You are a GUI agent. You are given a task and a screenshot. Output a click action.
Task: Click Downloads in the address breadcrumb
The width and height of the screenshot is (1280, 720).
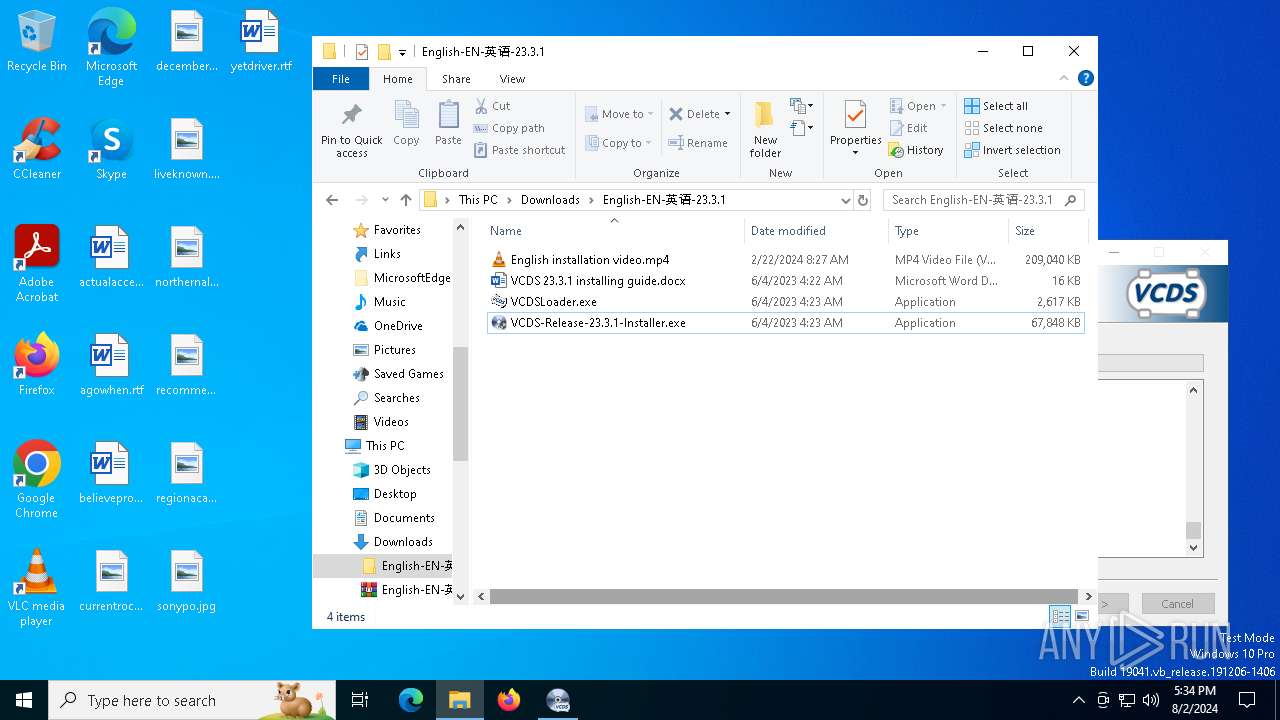pyautogui.click(x=550, y=200)
